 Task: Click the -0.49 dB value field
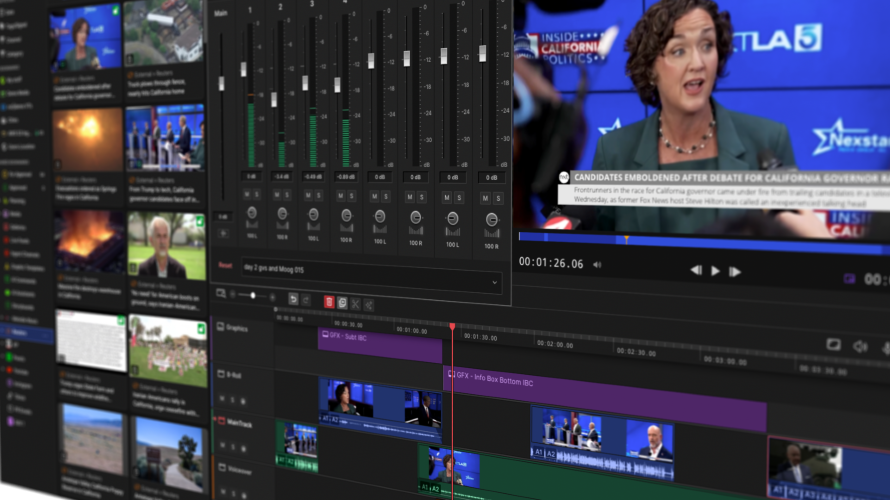tap(313, 177)
